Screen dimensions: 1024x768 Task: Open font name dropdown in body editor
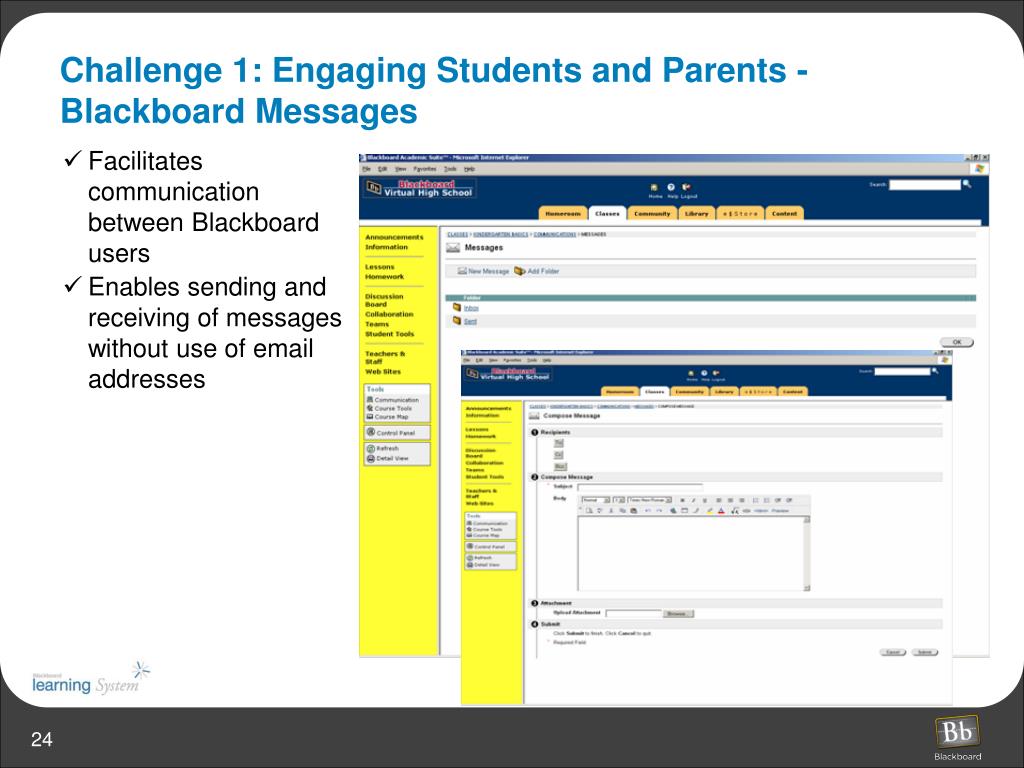(650, 500)
